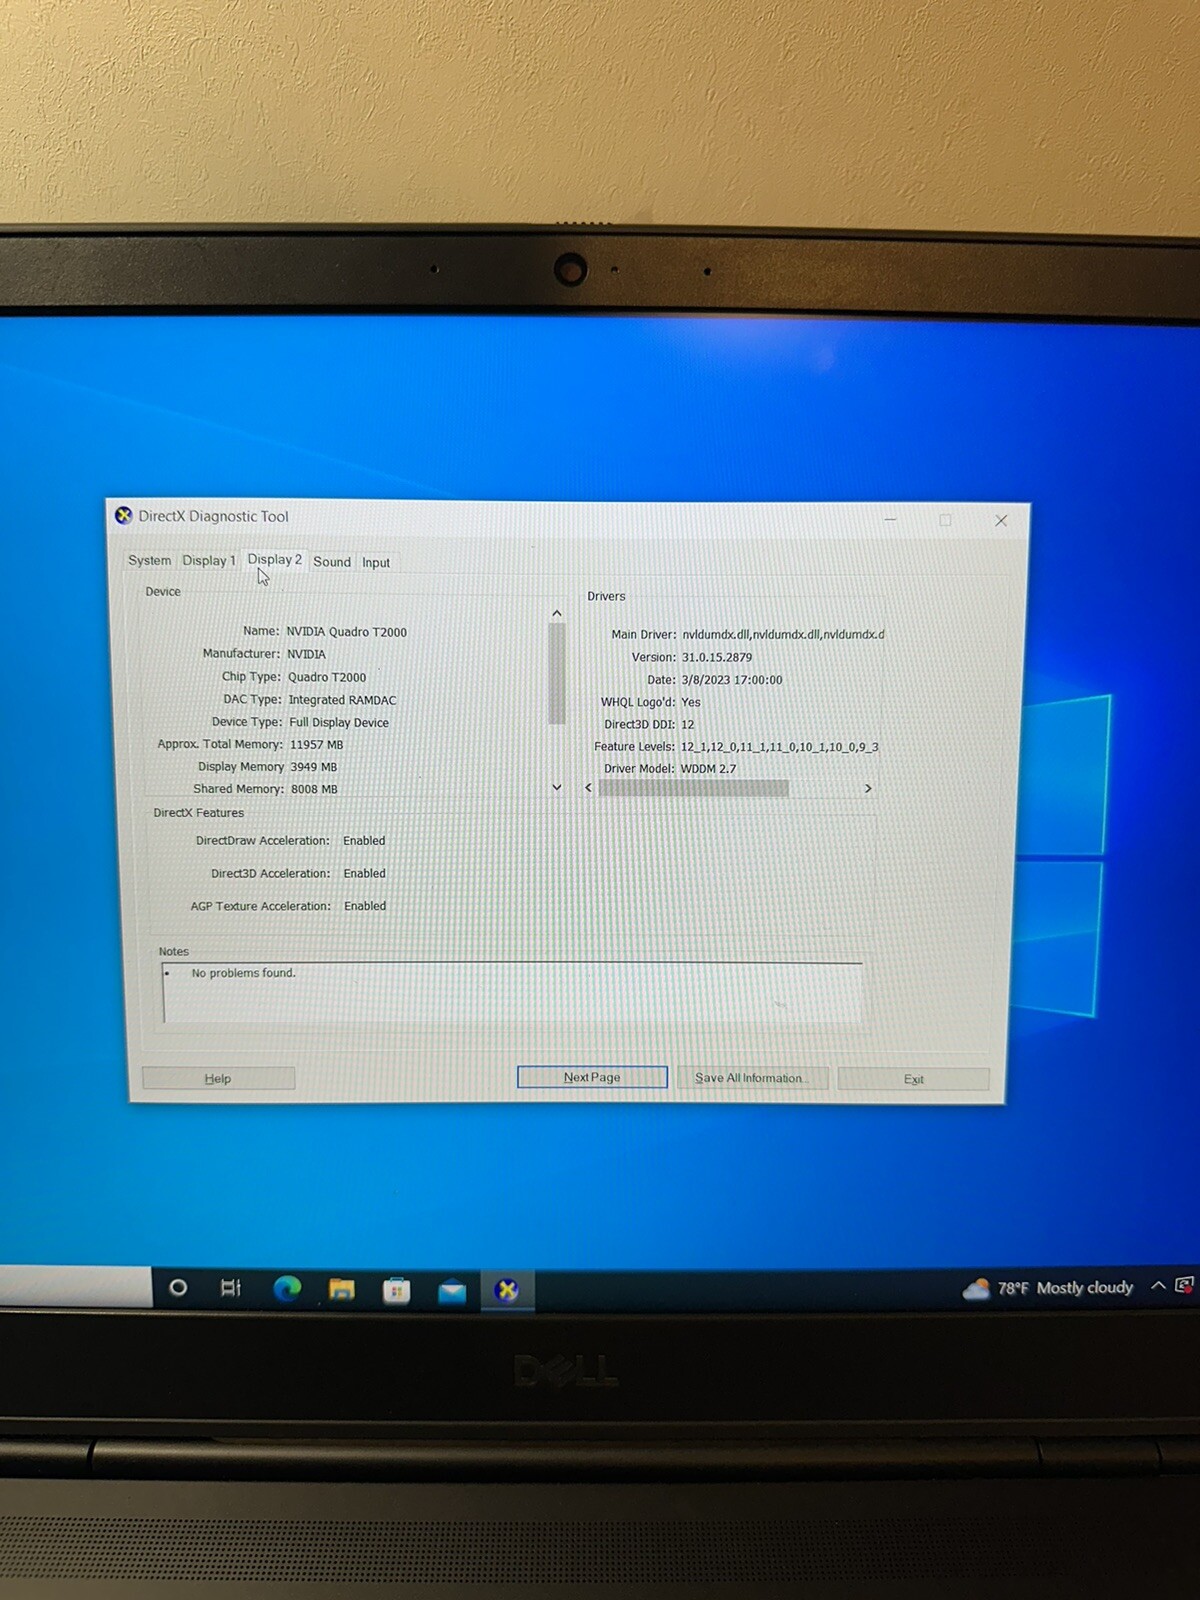This screenshot has height=1600, width=1200.
Task: Open the Sound tab
Action: 332,562
